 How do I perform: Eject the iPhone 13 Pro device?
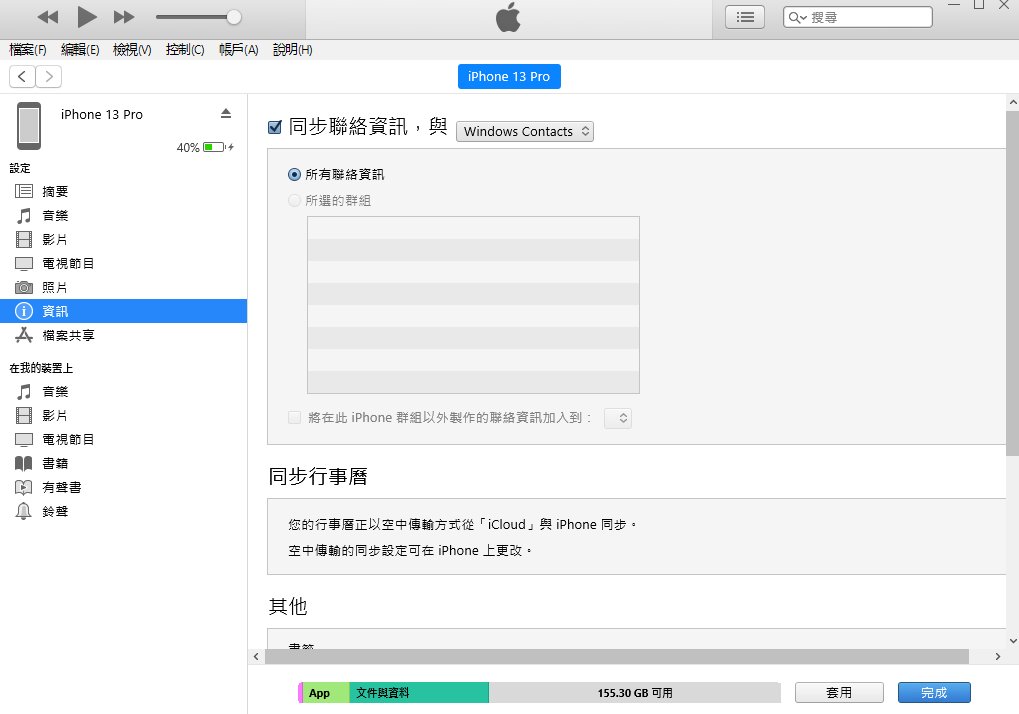pyautogui.click(x=226, y=113)
